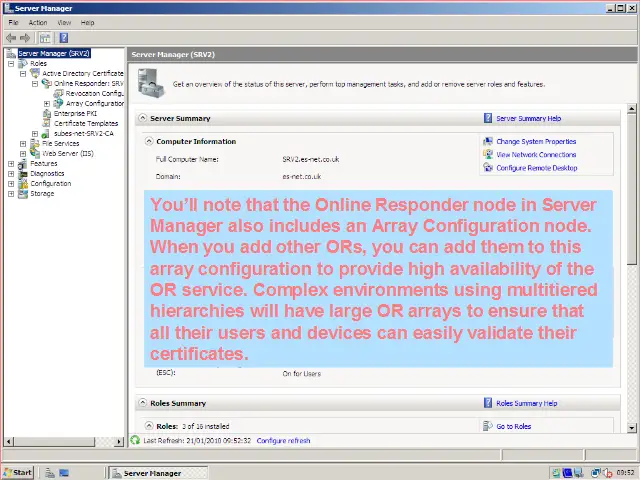Click the Back arrow toolbar icon
Screen dimensions: 640x480
[11, 38]
